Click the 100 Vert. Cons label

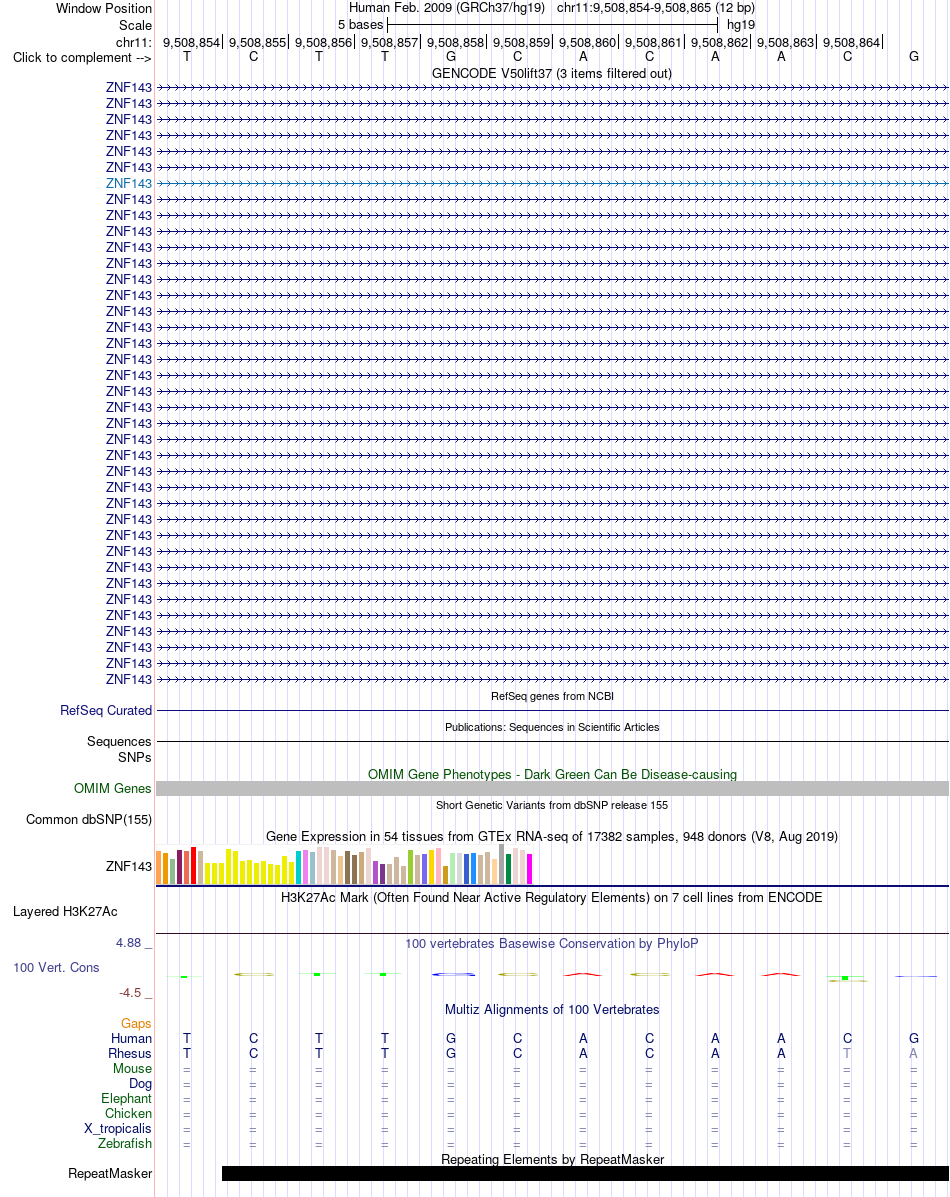click(57, 967)
